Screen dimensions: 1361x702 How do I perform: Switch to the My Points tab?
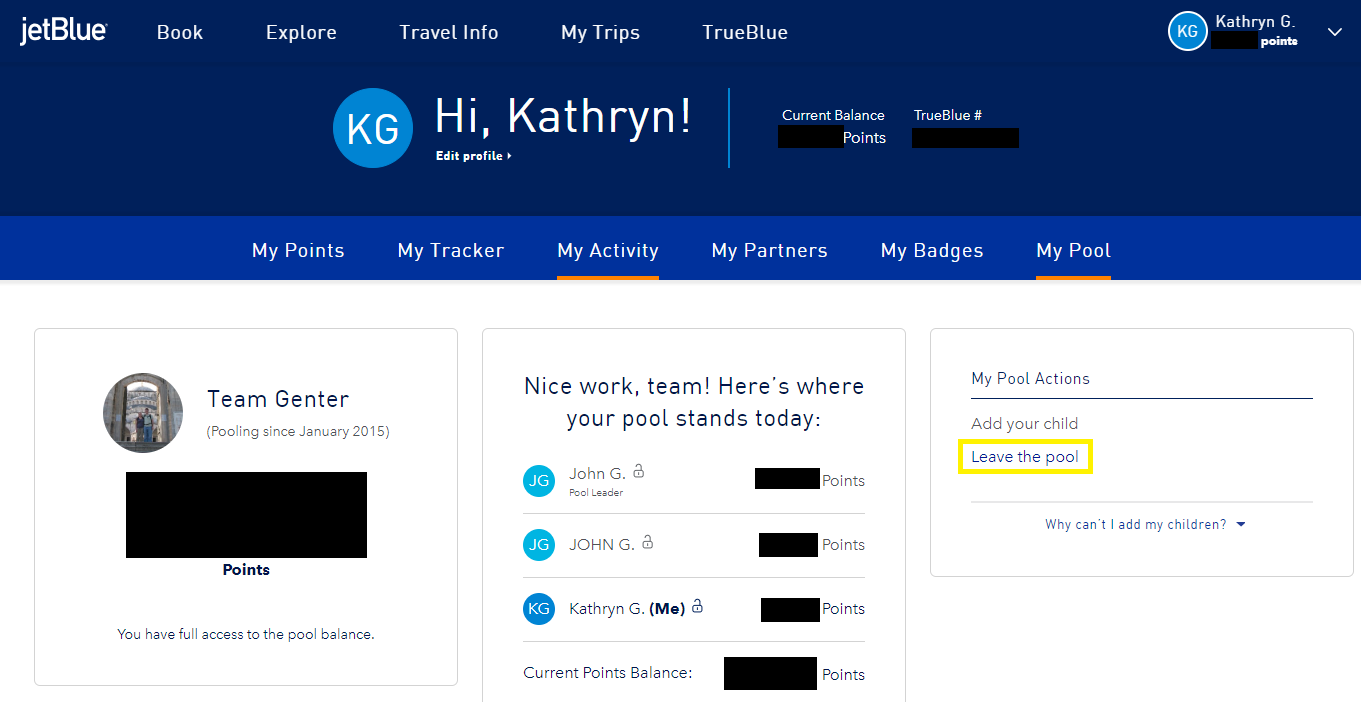298,251
